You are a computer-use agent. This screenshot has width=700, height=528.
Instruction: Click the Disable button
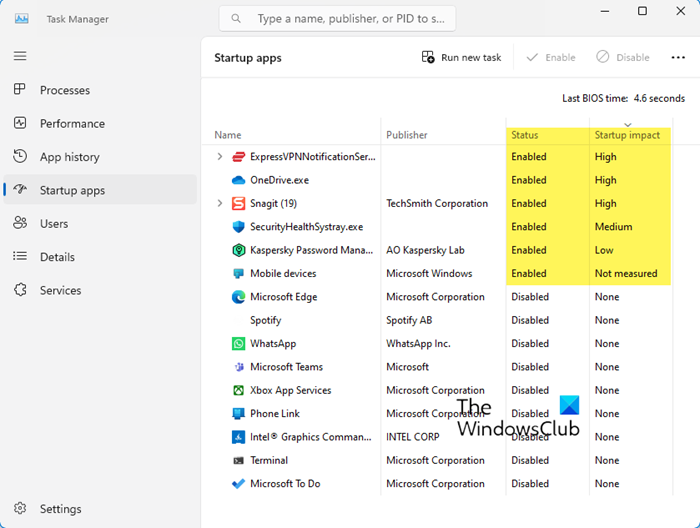623,57
